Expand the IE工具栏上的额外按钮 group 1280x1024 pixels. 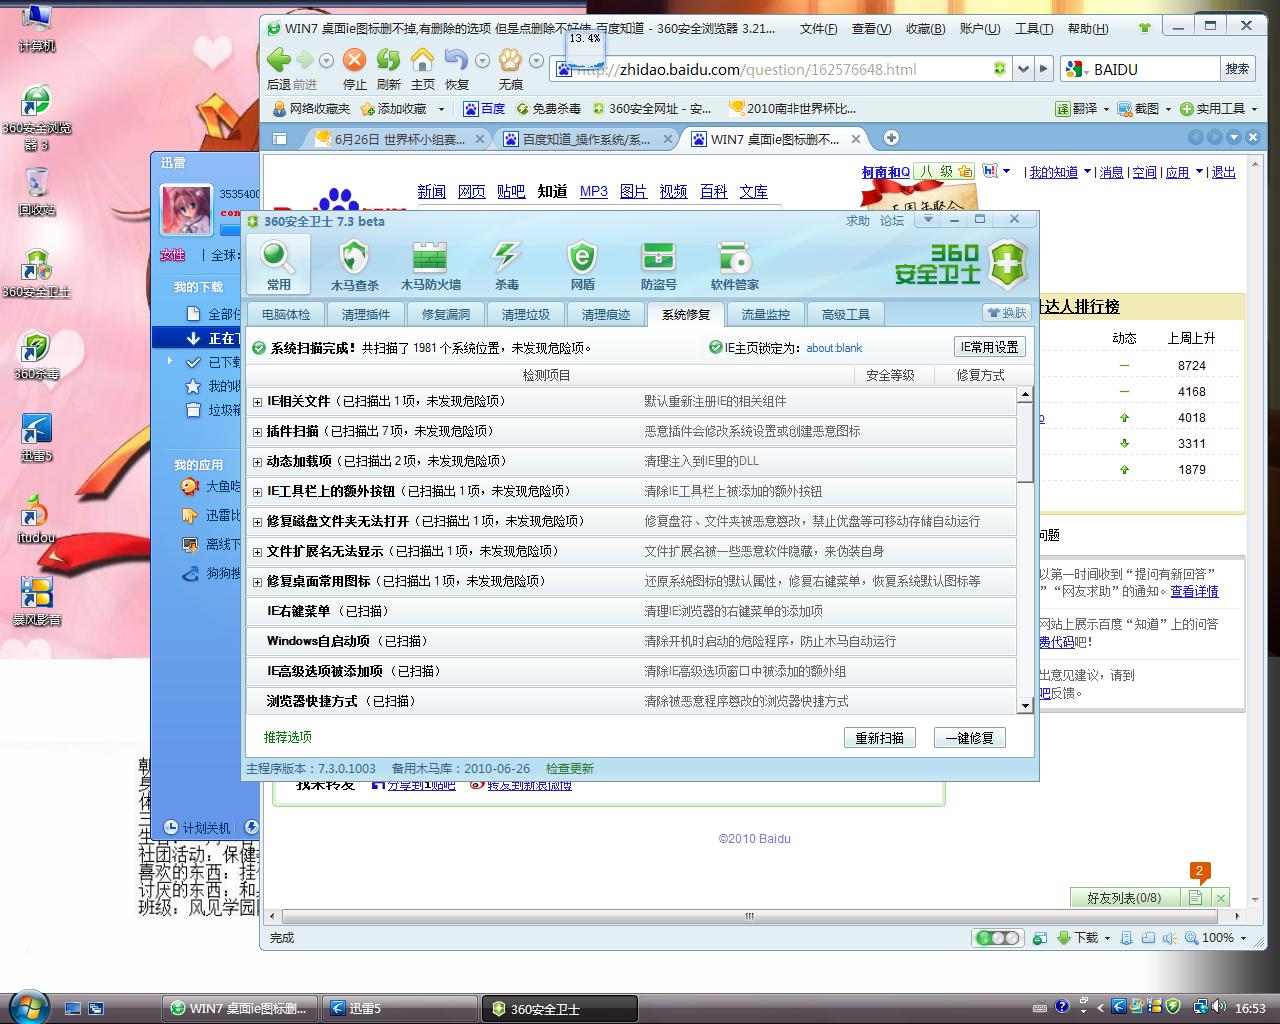(x=258, y=492)
